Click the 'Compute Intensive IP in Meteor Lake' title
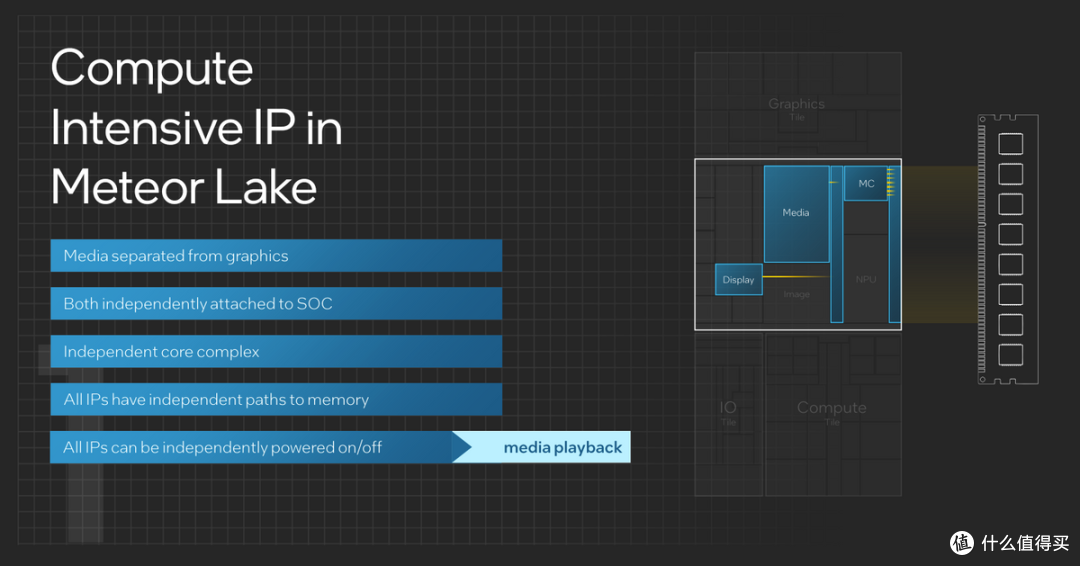Viewport: 1080px width, 566px height. point(196,127)
